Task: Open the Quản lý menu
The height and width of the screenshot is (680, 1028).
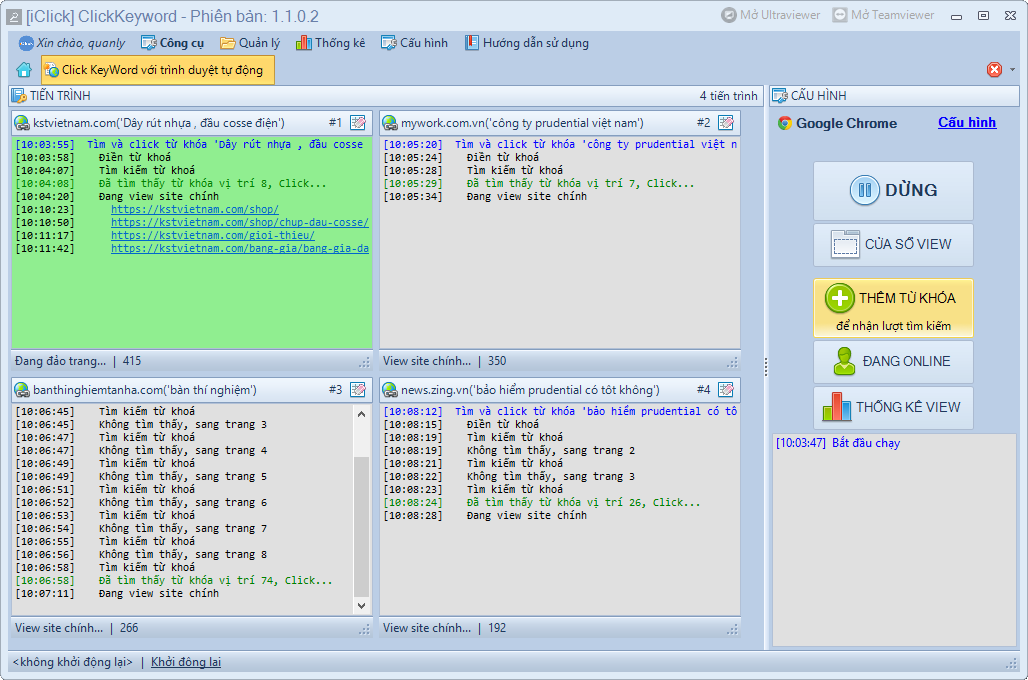Action: point(250,43)
